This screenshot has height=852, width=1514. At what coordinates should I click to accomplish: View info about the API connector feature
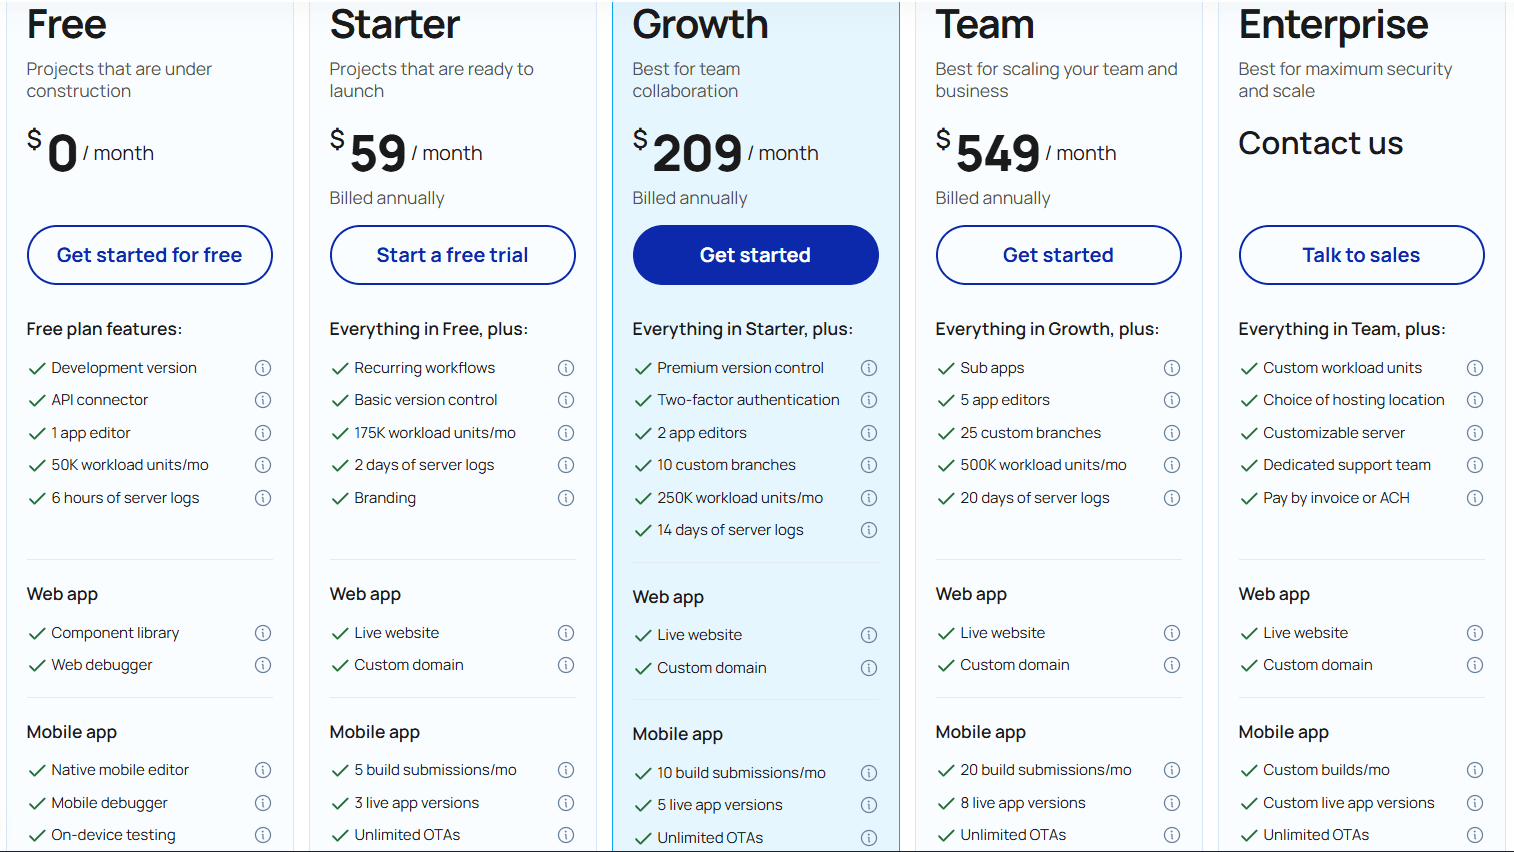263,400
